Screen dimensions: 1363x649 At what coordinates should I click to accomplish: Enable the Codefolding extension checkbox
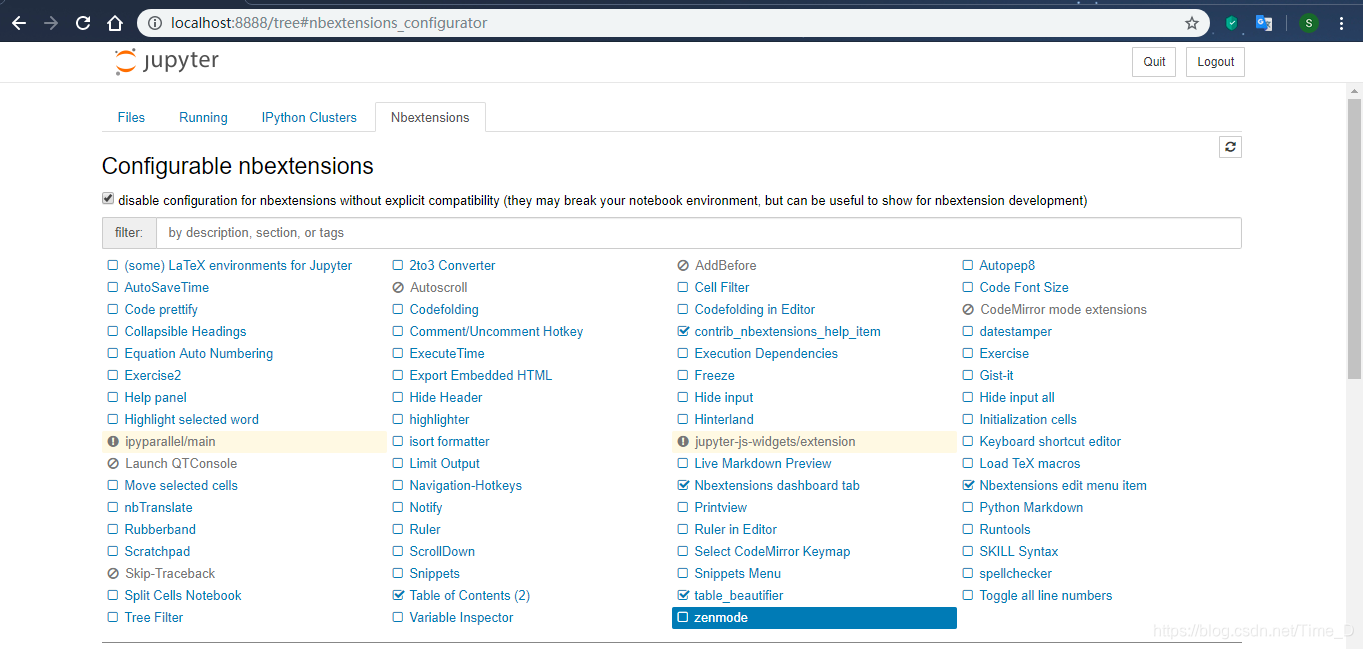point(398,309)
